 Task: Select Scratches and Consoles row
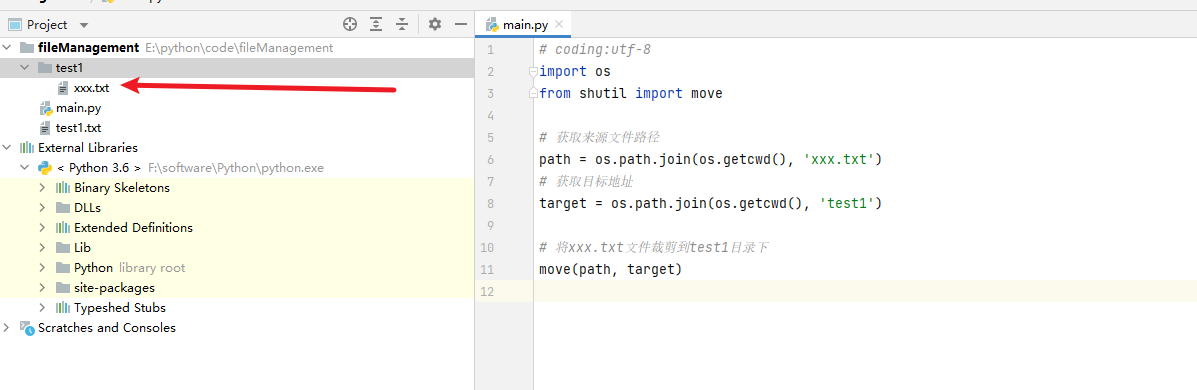point(237,327)
